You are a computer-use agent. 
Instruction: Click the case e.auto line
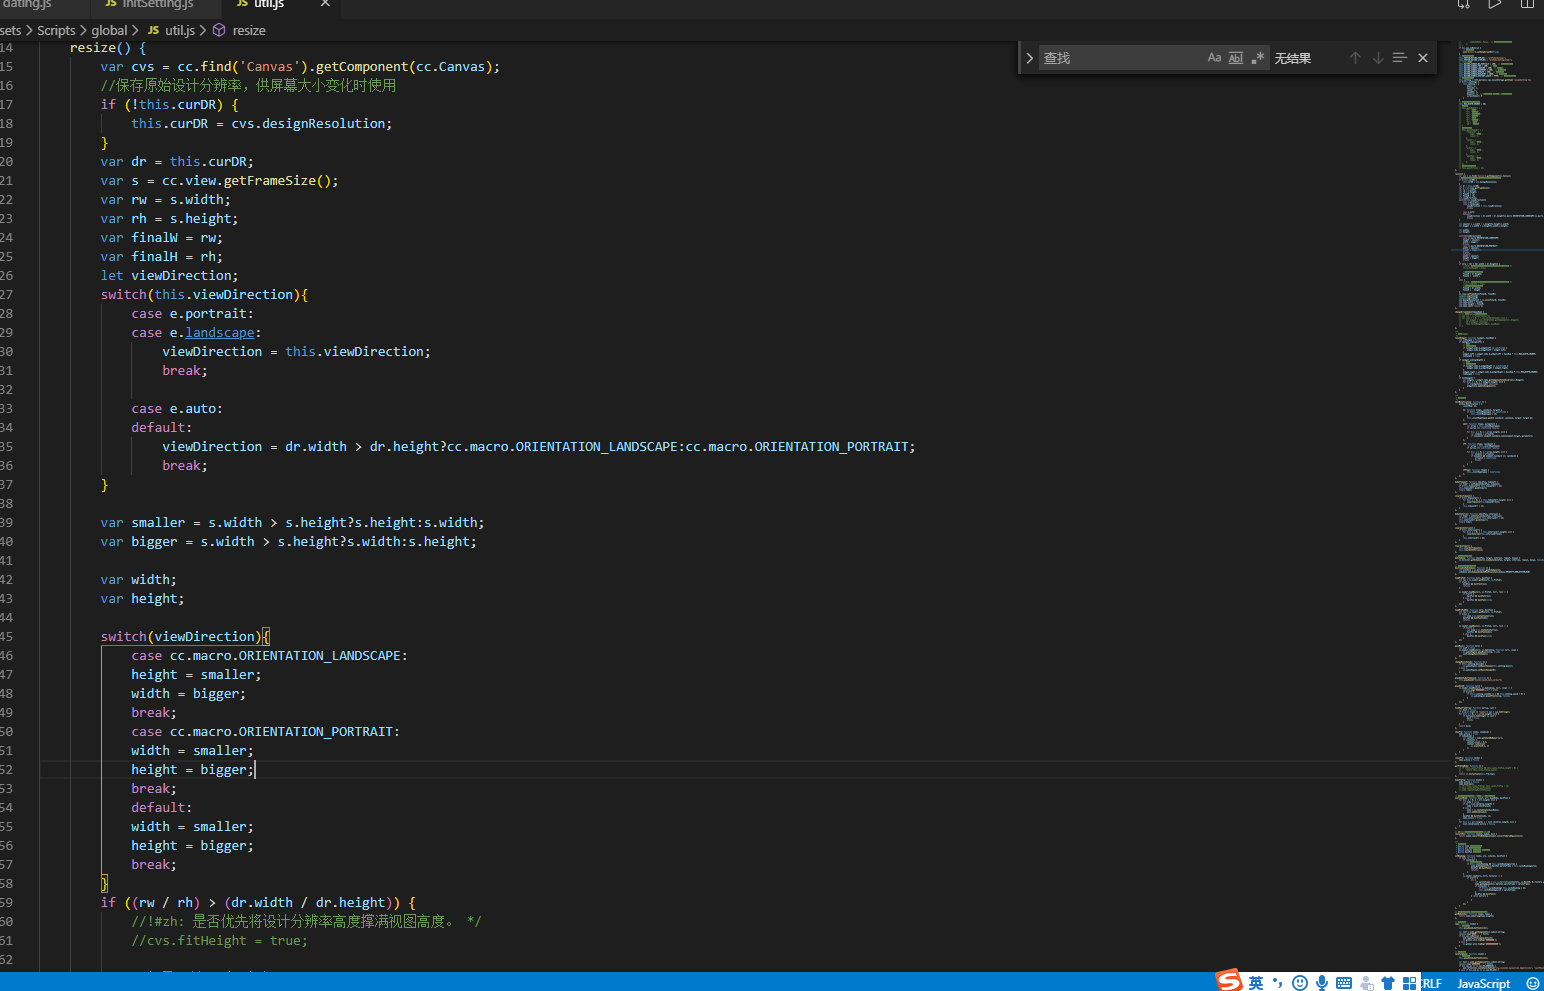177,409
